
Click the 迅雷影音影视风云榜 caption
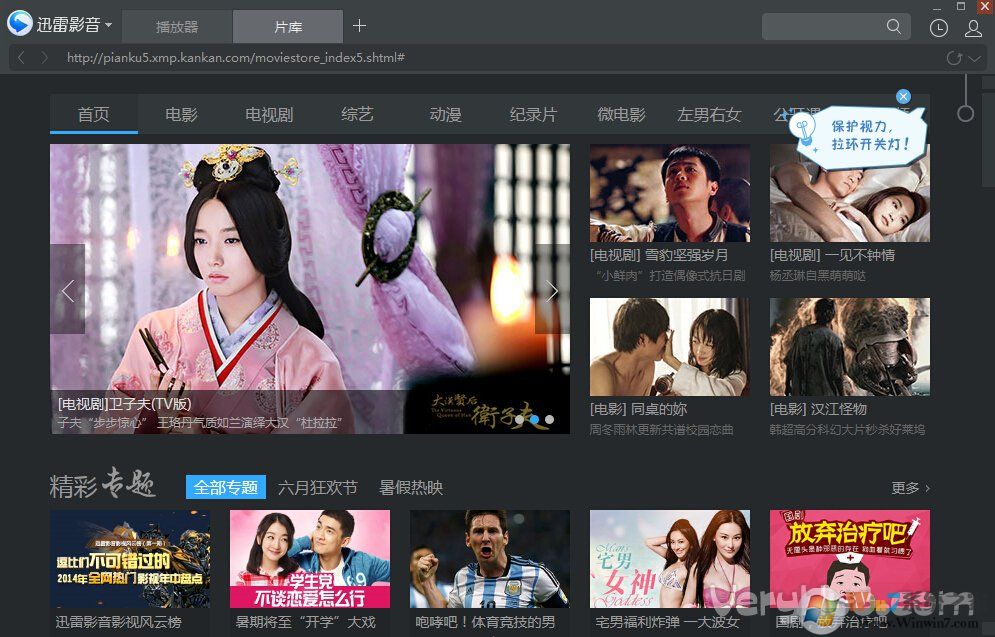(118, 622)
